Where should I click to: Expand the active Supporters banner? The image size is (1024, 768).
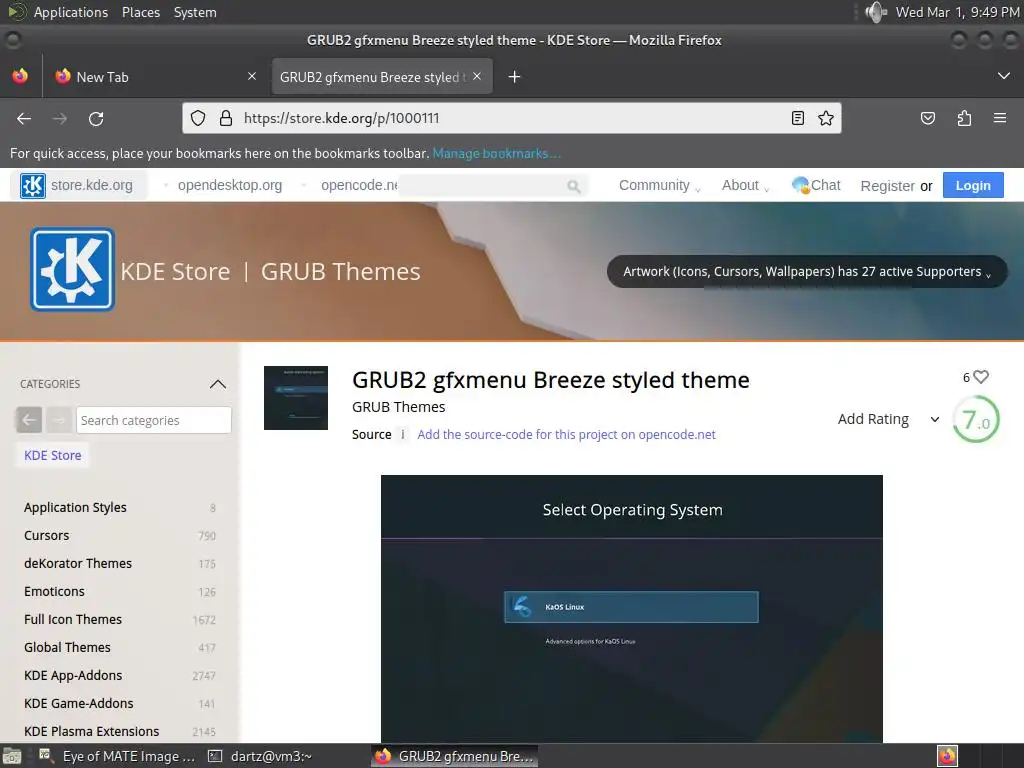tap(807, 272)
